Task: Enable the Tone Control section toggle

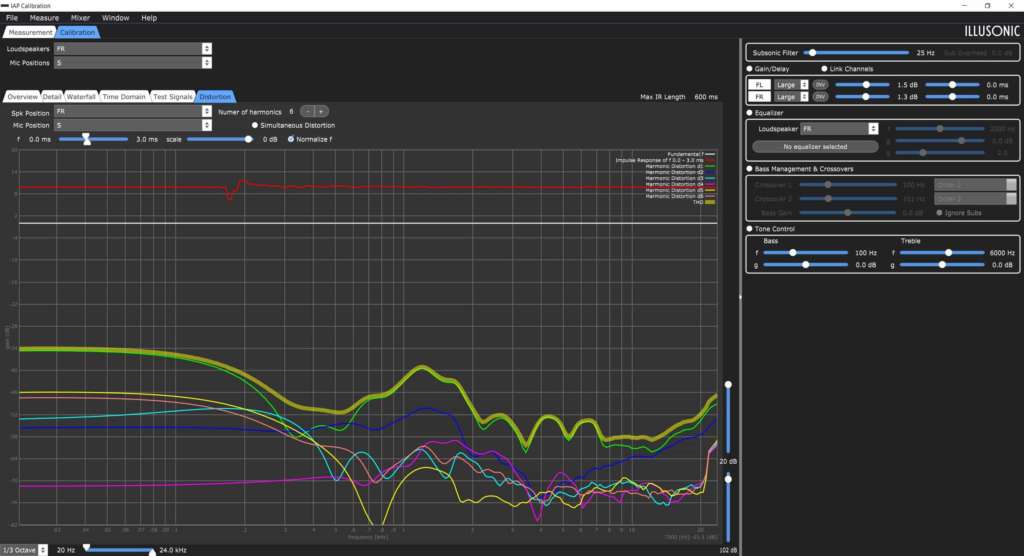Action: coord(750,229)
